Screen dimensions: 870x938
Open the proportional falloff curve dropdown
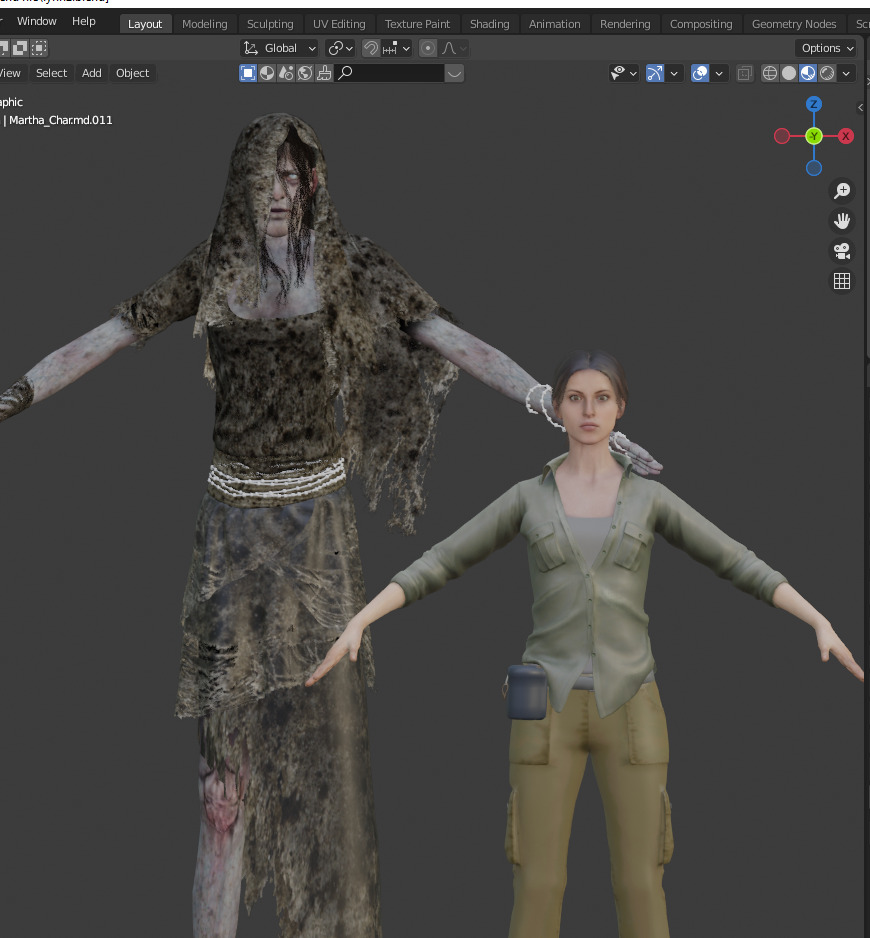[454, 48]
